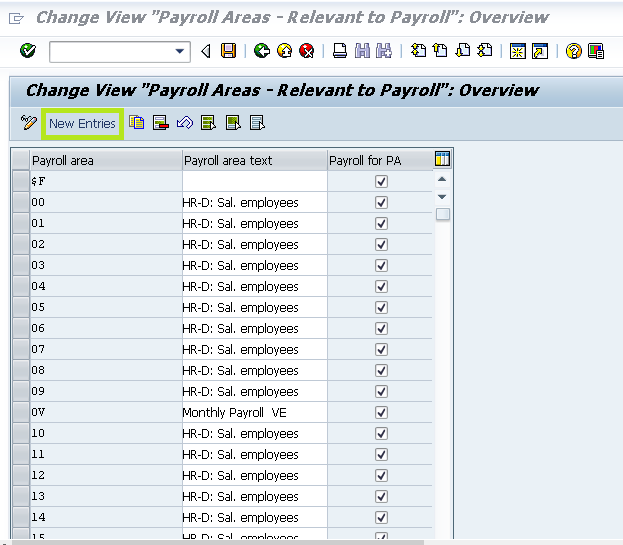Select the row selector for payroll area 01
The image size is (623, 545).
(x=21, y=224)
